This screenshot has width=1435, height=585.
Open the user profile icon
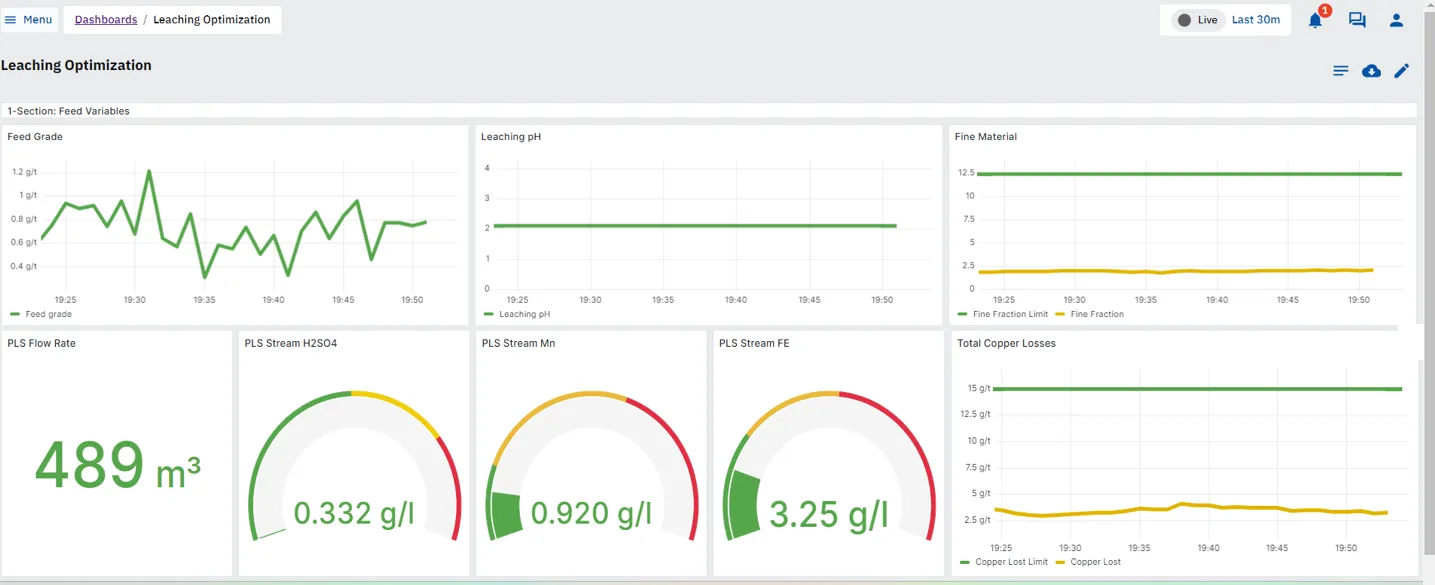tap(1397, 20)
